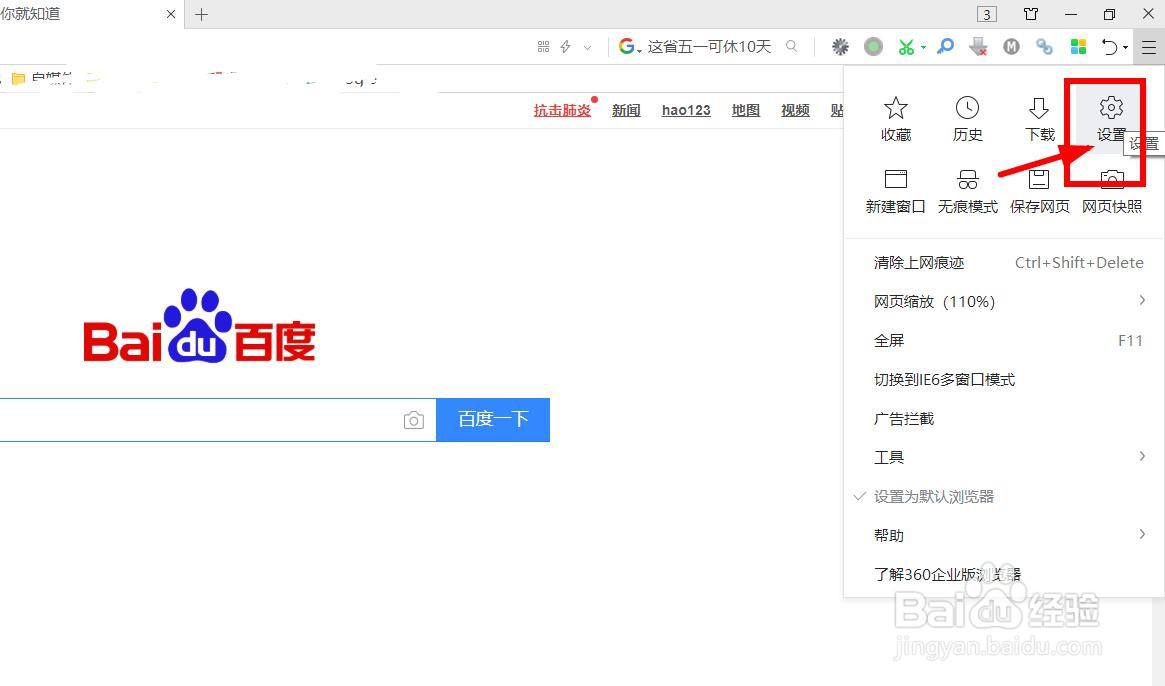Click the blue chain link extension icon

[1045, 47]
